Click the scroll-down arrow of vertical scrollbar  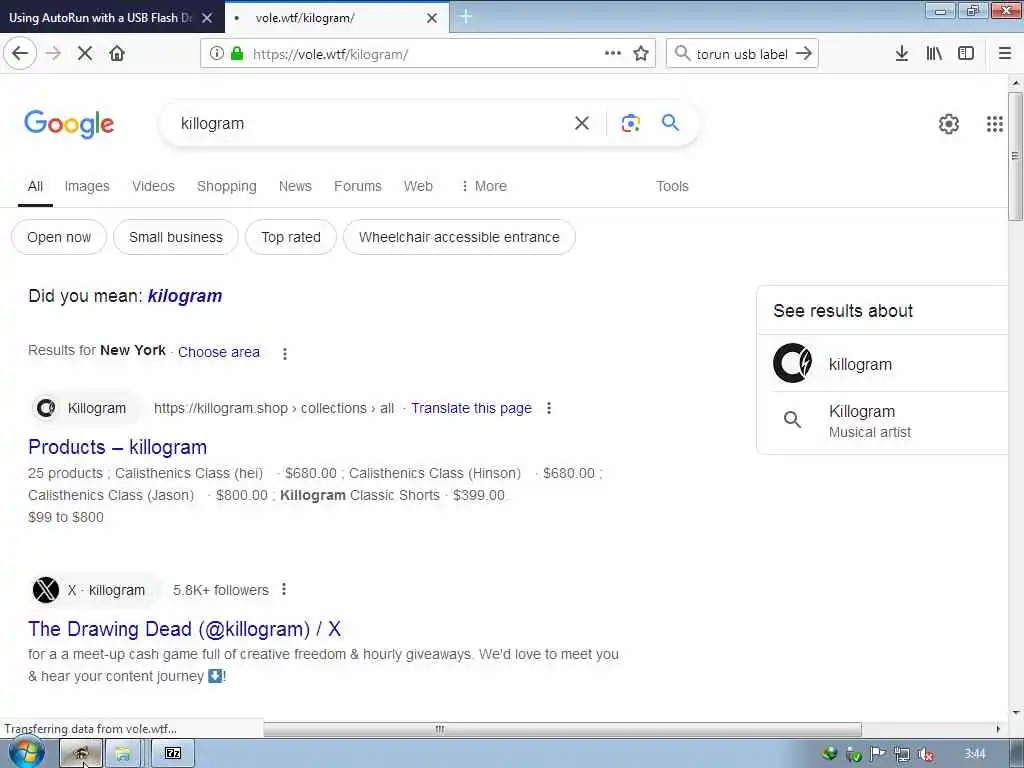tap(1015, 712)
